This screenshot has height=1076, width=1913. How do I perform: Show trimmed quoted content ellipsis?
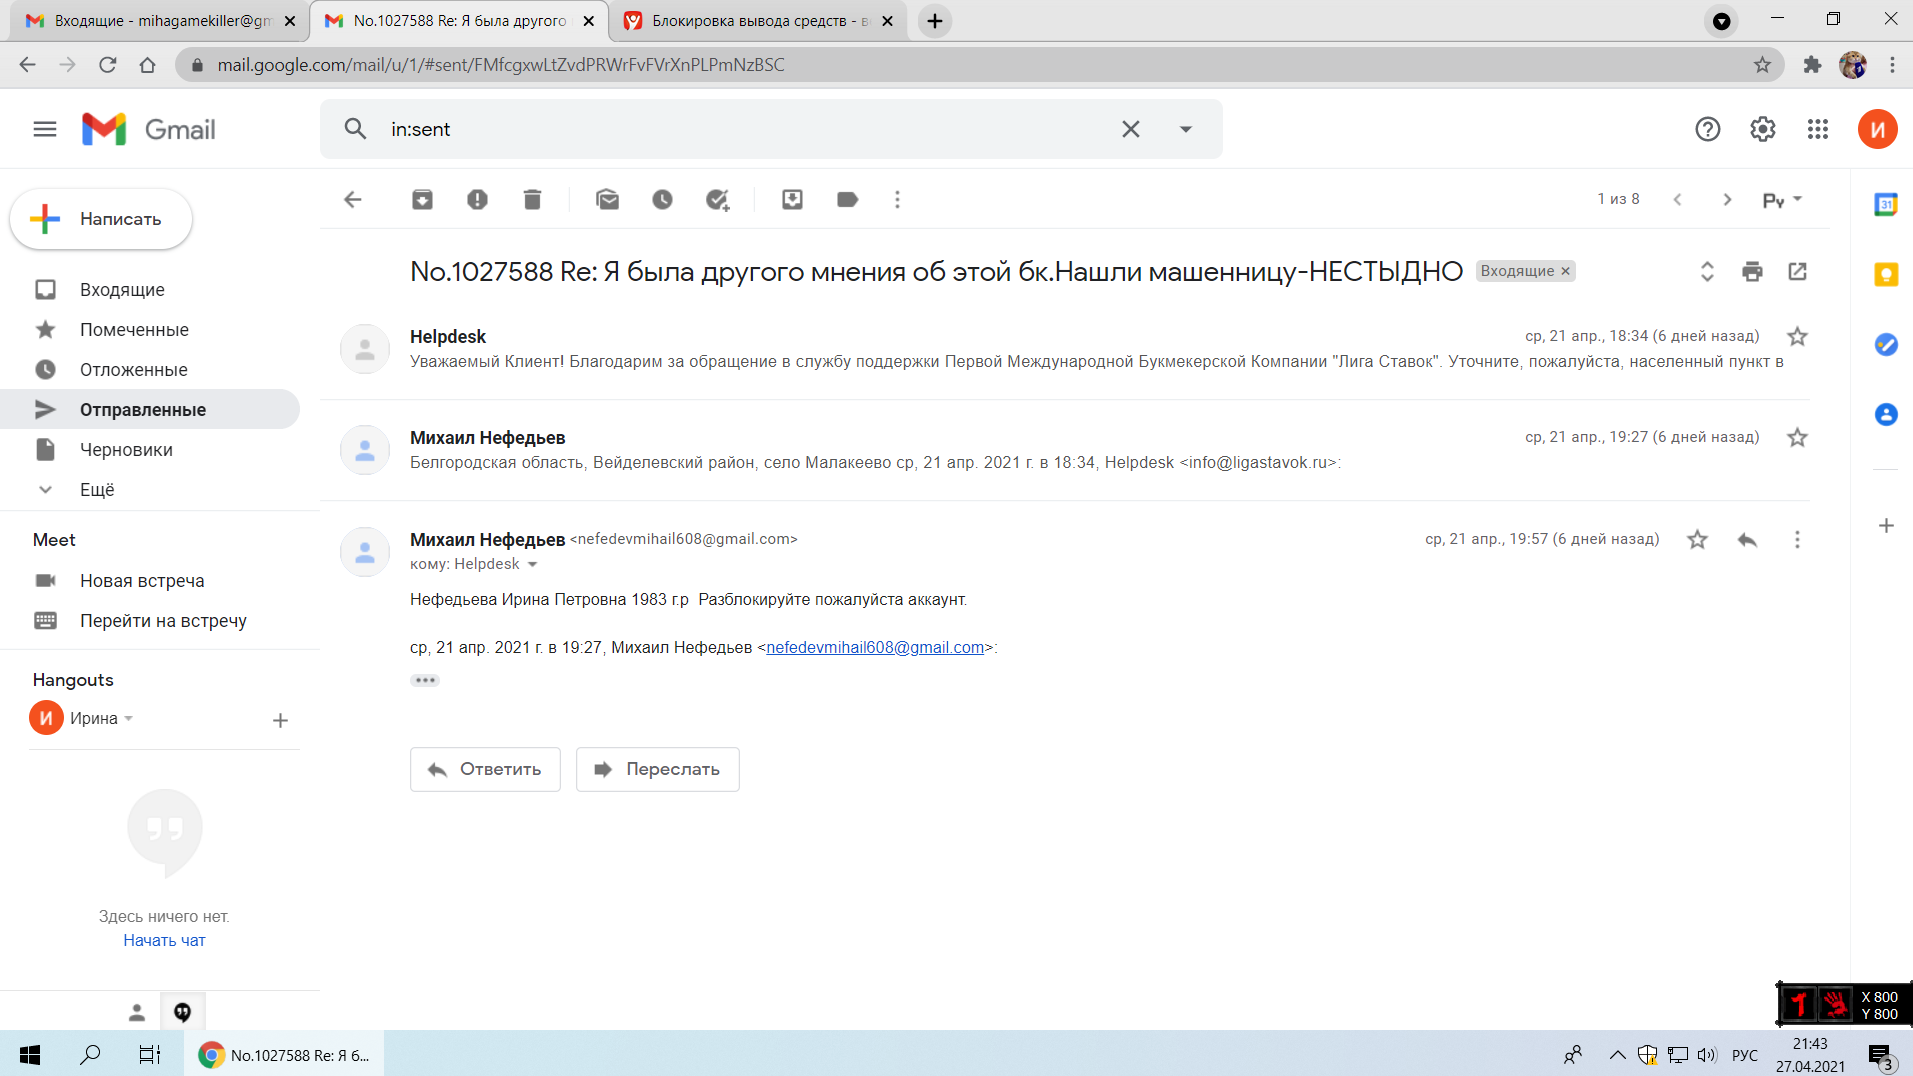coord(425,680)
